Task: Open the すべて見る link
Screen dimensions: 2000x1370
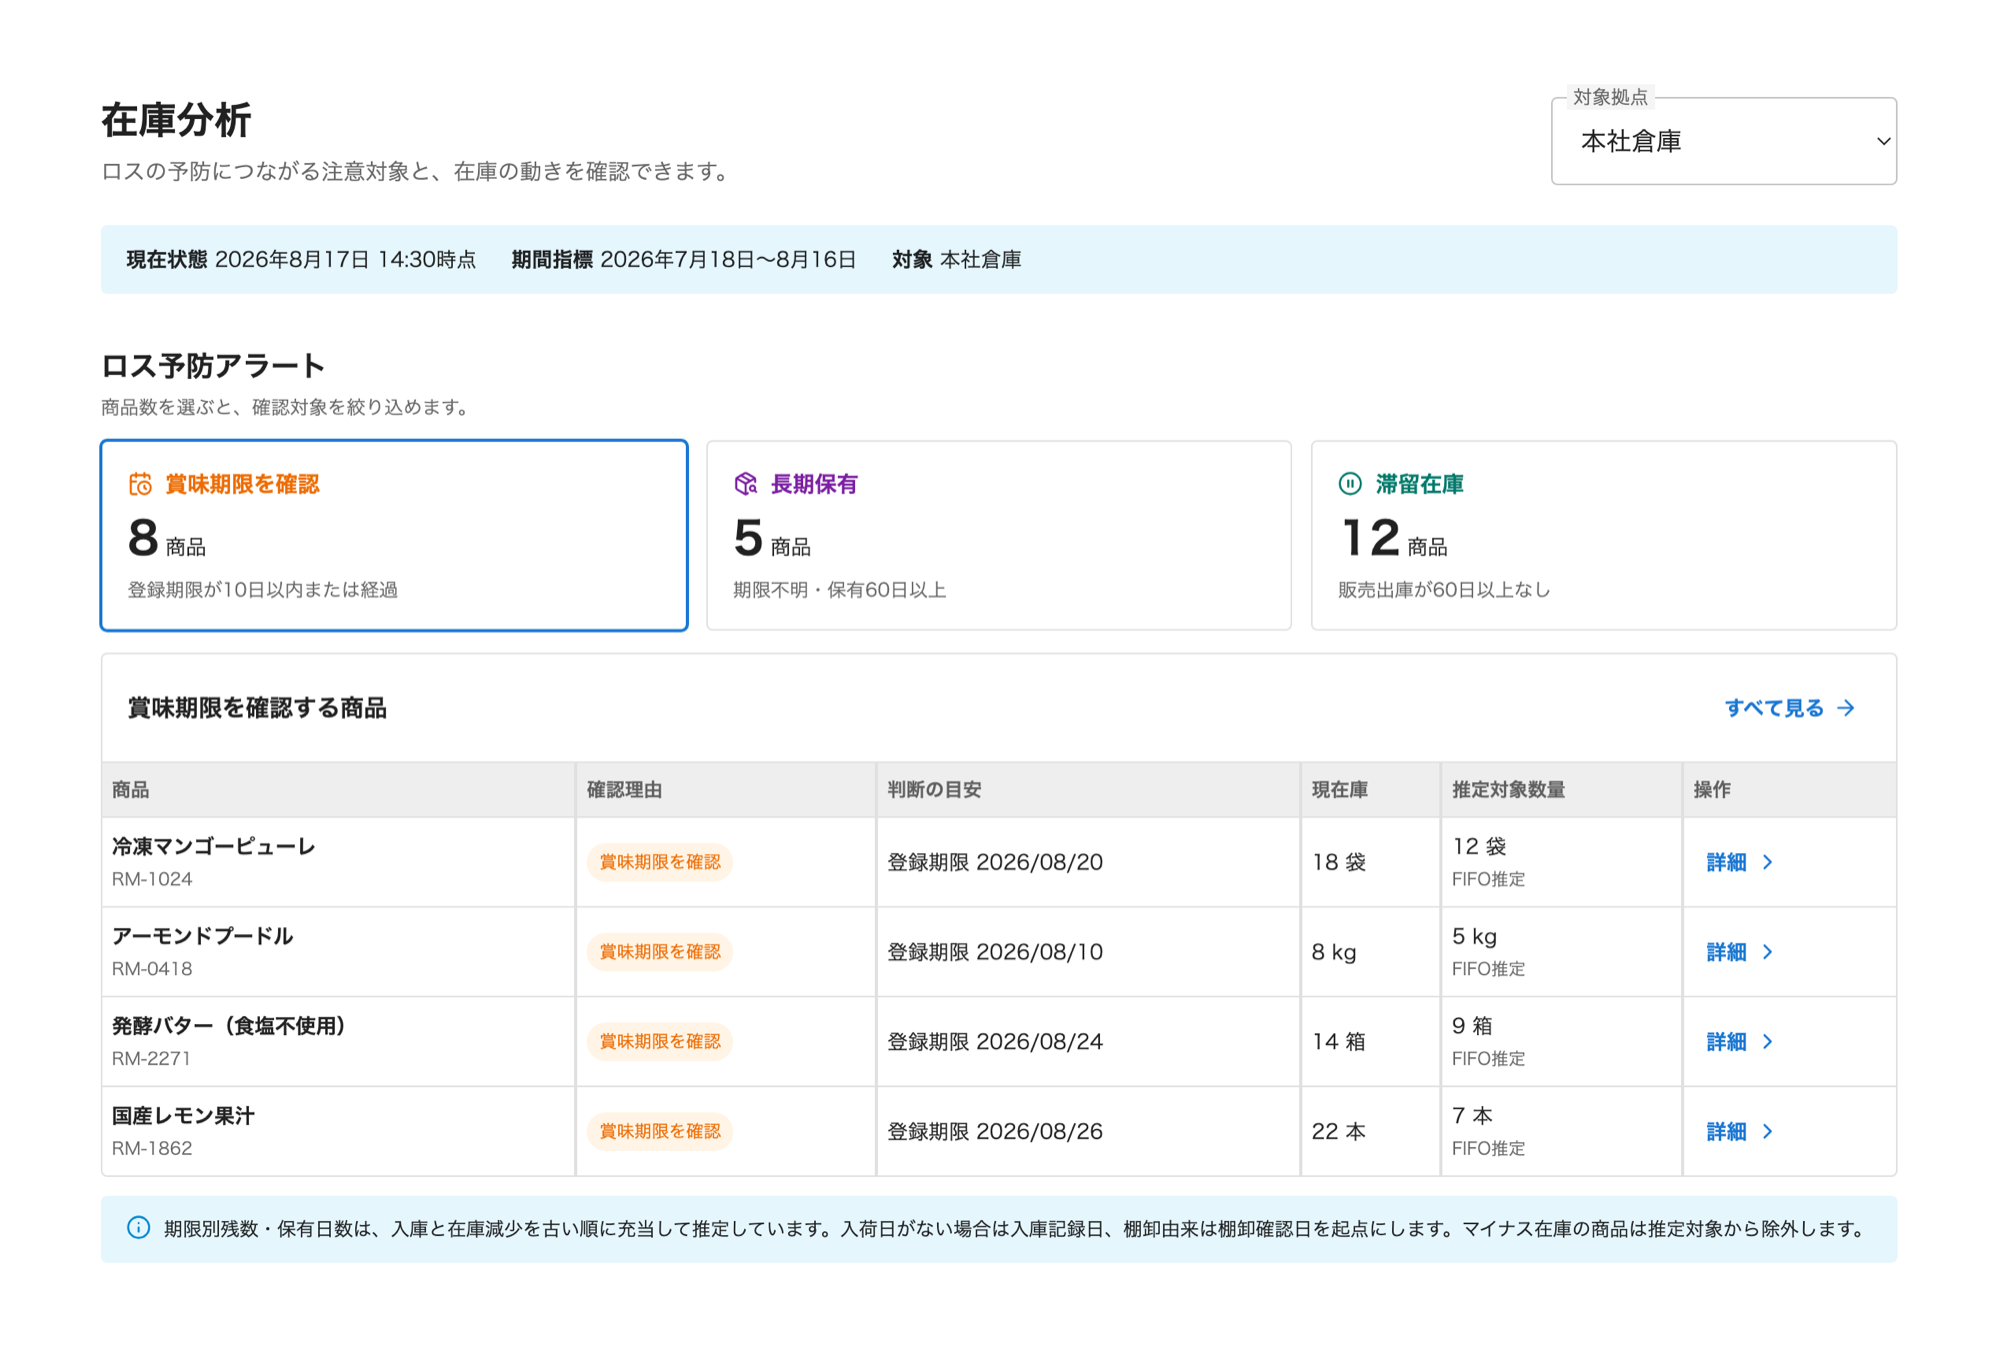Action: point(1790,708)
